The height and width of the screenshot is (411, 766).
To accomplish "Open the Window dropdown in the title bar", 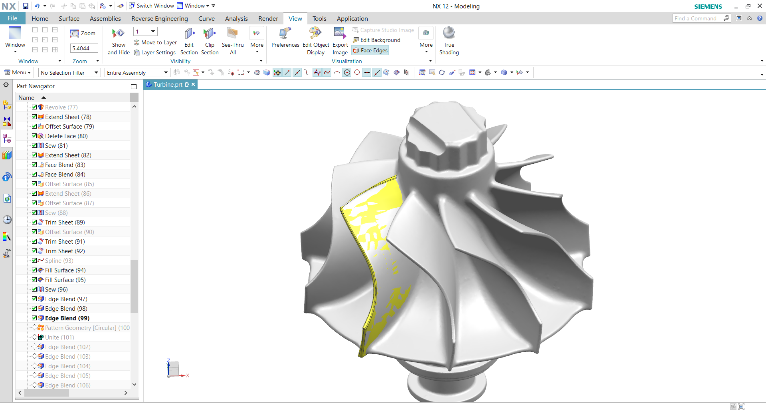I will coord(195,6).
